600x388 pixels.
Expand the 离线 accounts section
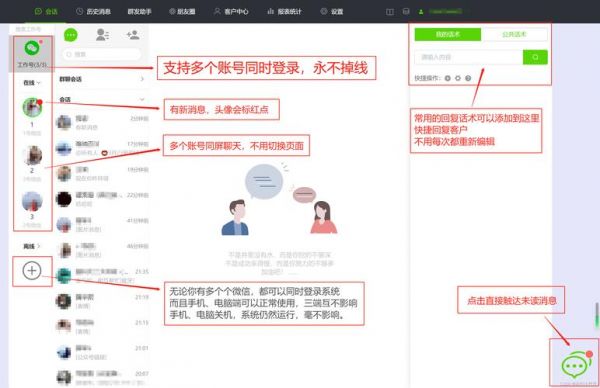(32, 246)
